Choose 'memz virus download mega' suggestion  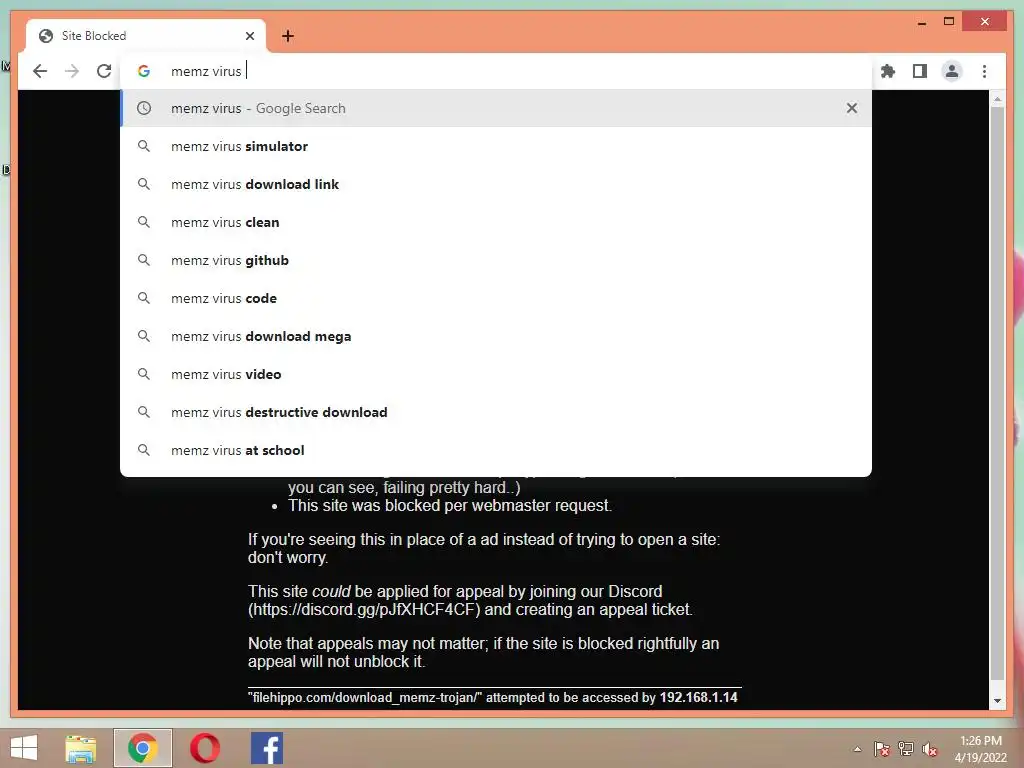pos(496,336)
